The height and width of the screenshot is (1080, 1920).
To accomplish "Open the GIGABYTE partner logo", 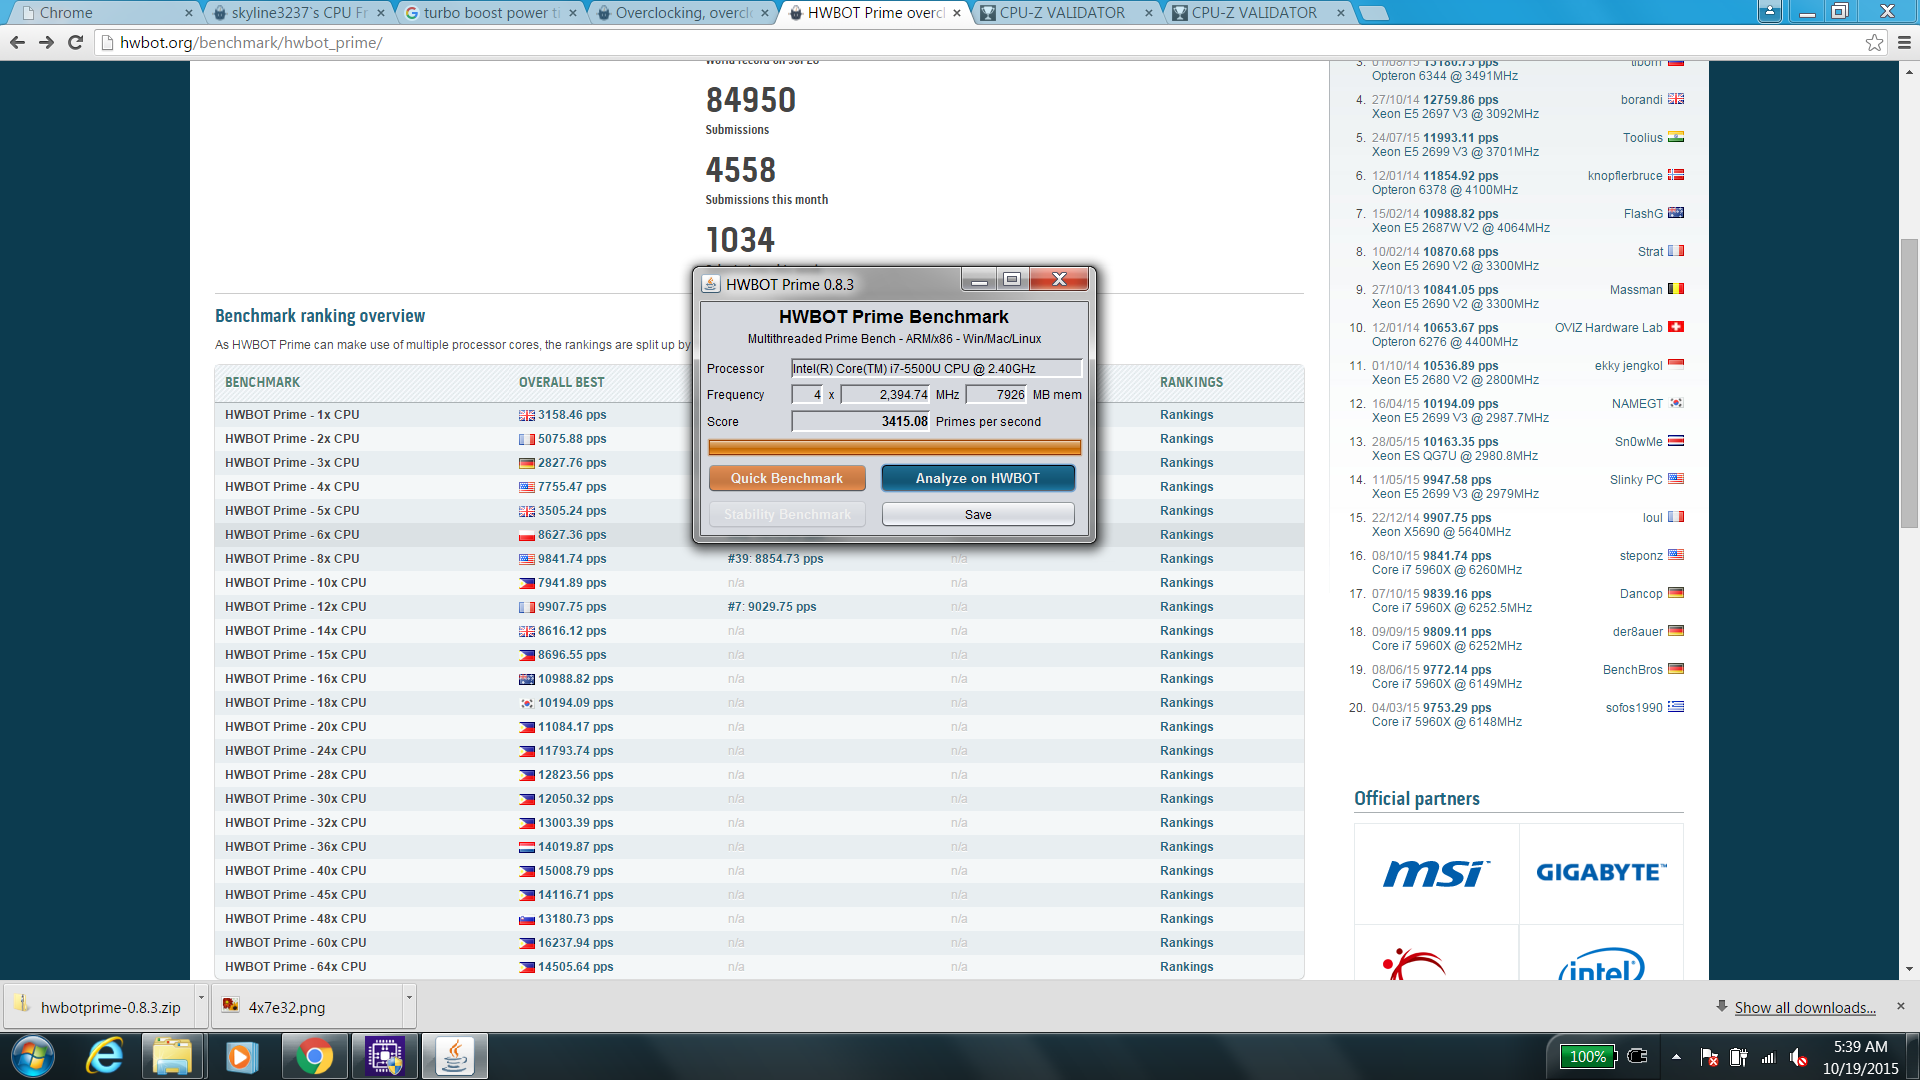I will pyautogui.click(x=1601, y=873).
